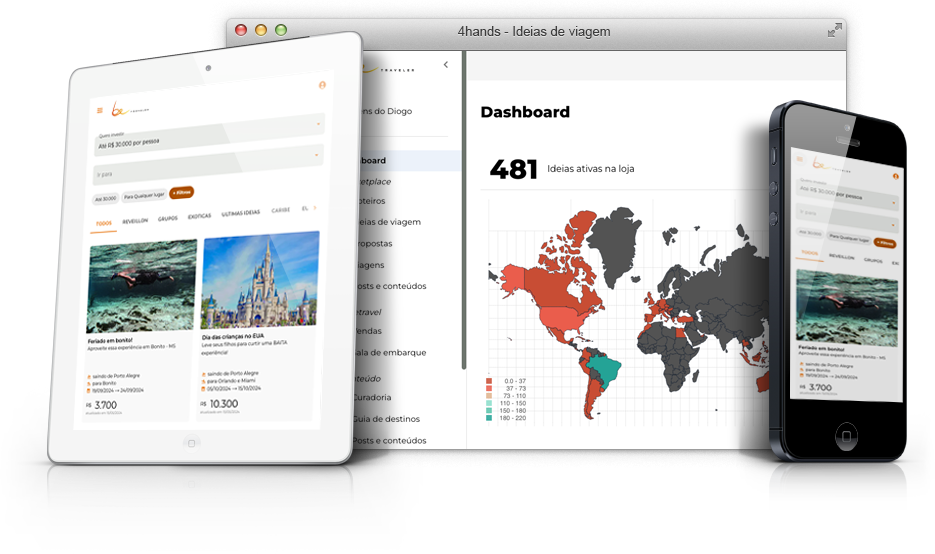
Task: Click the be traveler logo on tablet
Action: (x=122, y=109)
